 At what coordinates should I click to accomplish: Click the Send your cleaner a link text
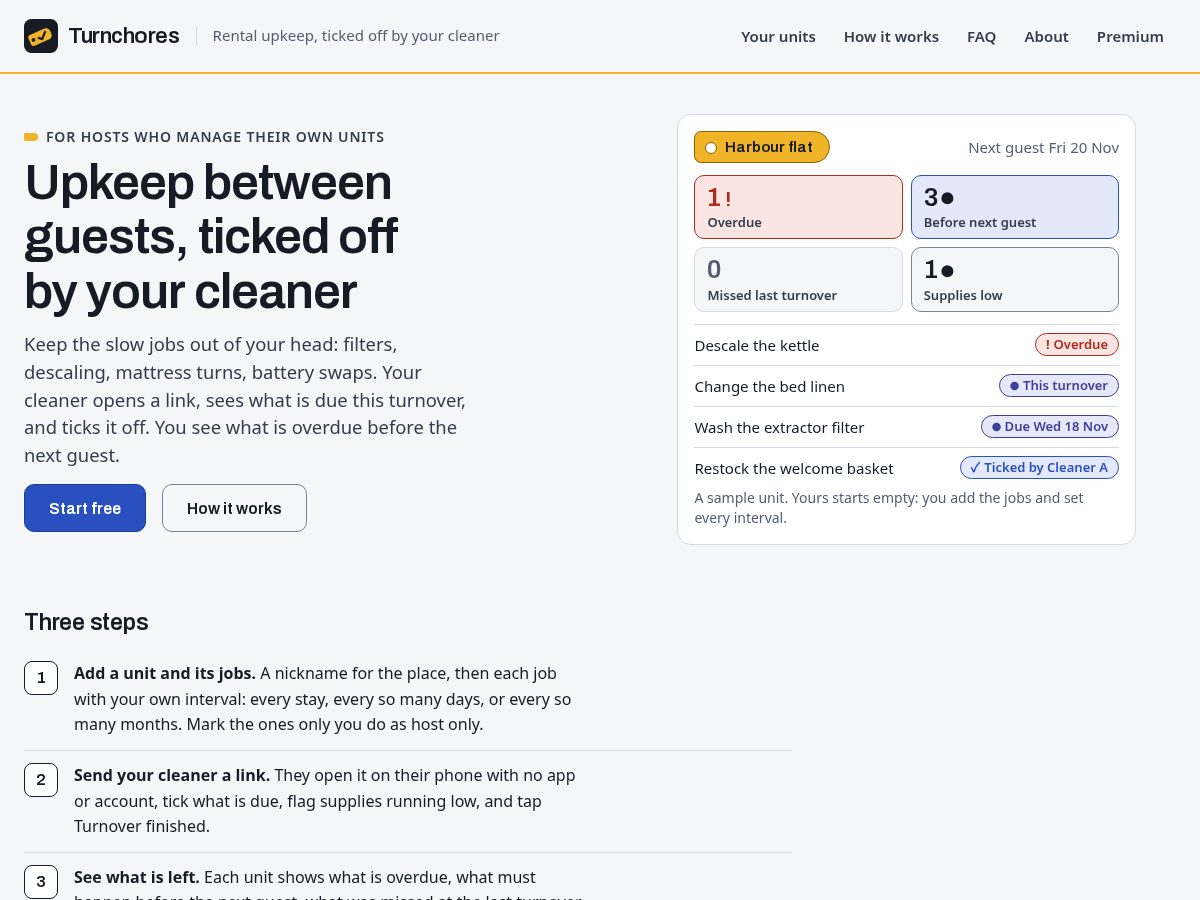pyautogui.click(x=172, y=775)
